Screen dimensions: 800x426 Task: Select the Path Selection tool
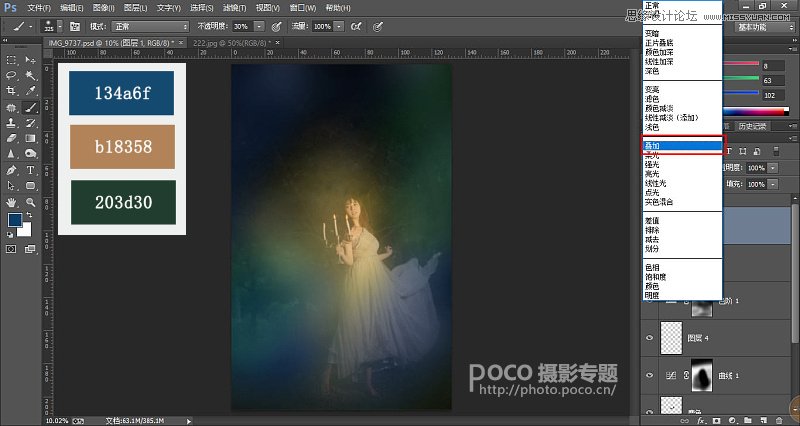tap(11, 186)
